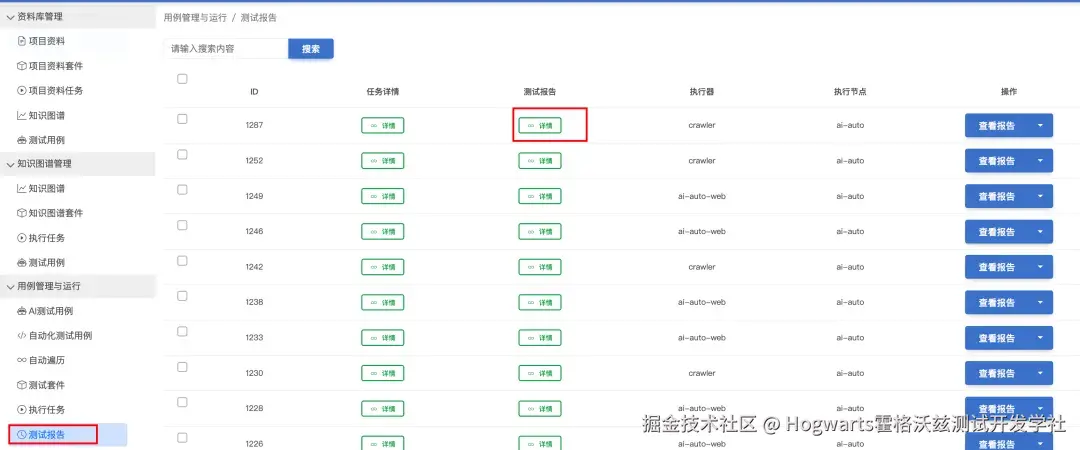Open 项目资料套件 sidebar entry
The width and height of the screenshot is (1080, 450).
tap(50, 66)
